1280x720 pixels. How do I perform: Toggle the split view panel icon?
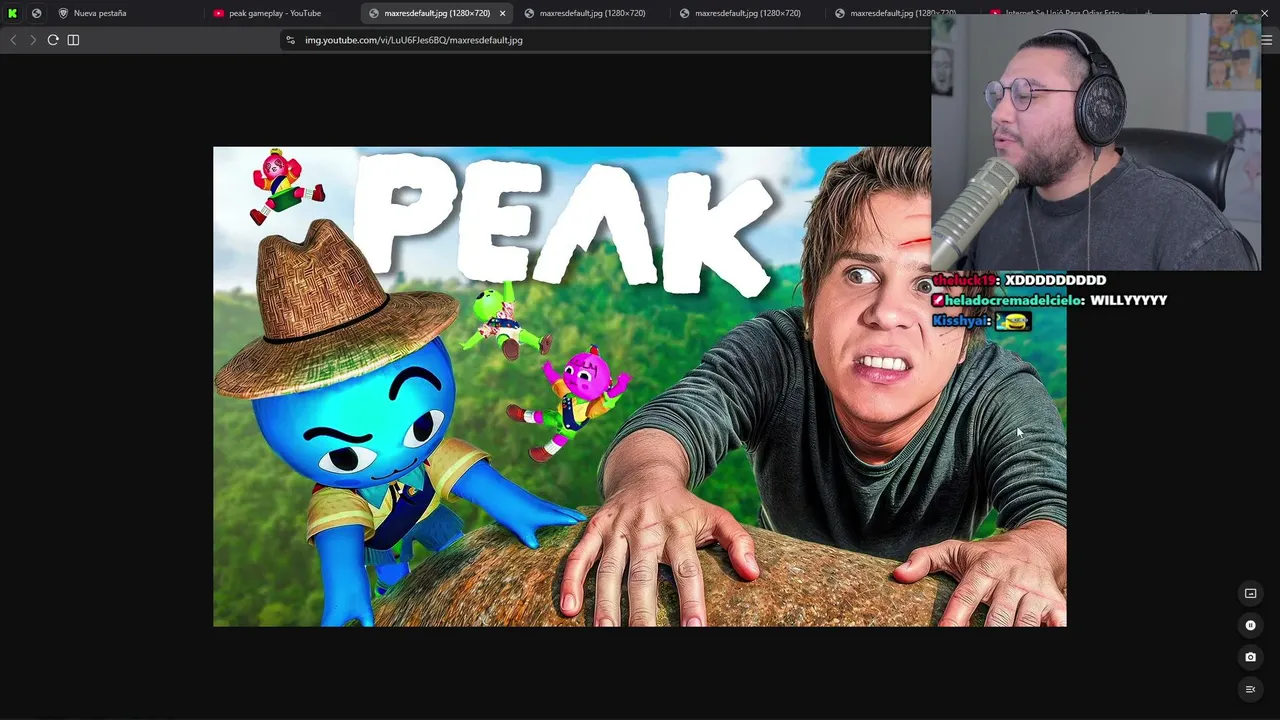coord(73,40)
